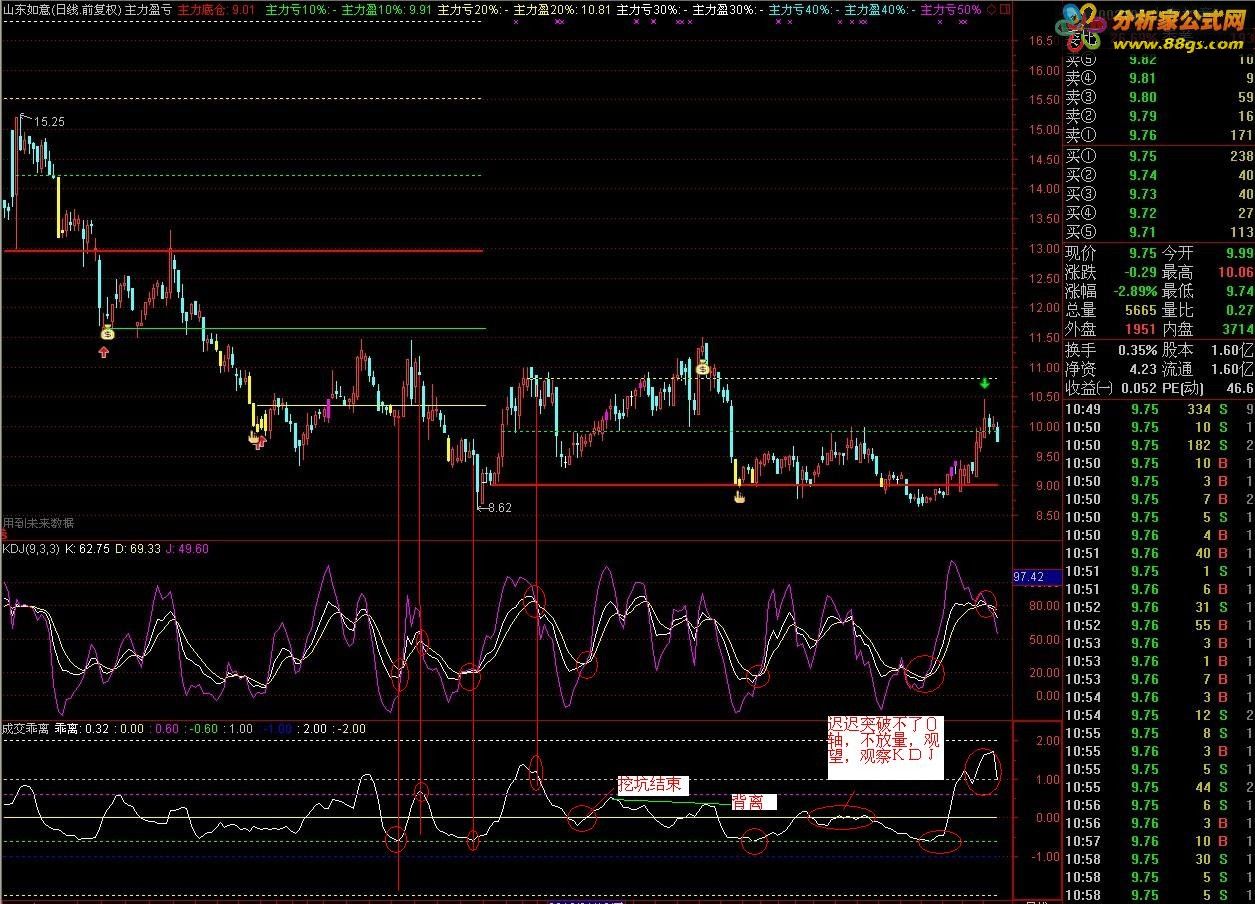Select the 10:50 trade row with 182 S
The height and width of the screenshot is (904, 1255).
pos(1159,445)
